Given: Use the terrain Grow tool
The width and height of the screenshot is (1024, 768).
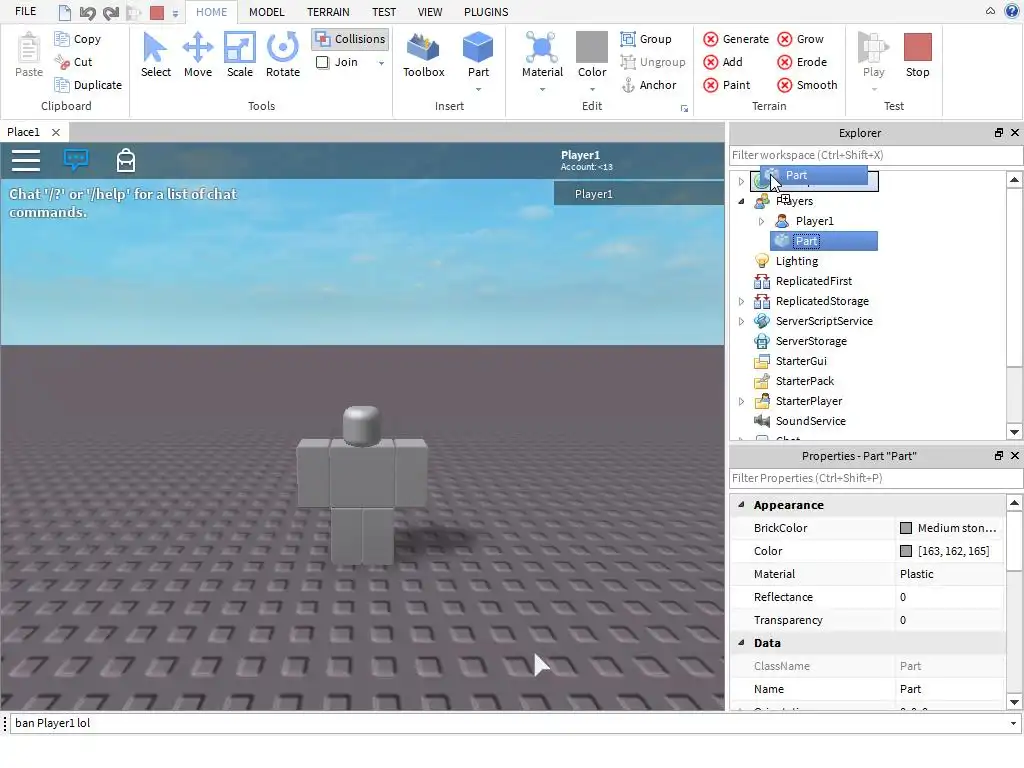Looking at the screenshot, I should point(801,39).
